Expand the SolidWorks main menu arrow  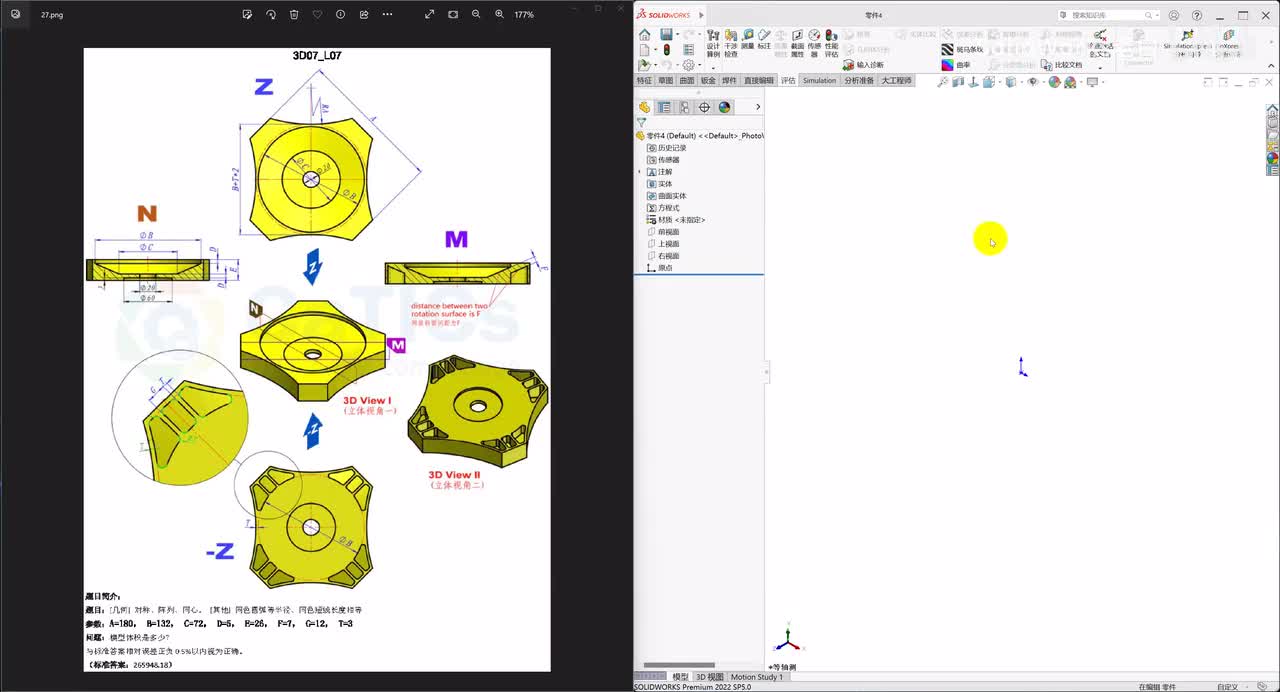tap(700, 15)
